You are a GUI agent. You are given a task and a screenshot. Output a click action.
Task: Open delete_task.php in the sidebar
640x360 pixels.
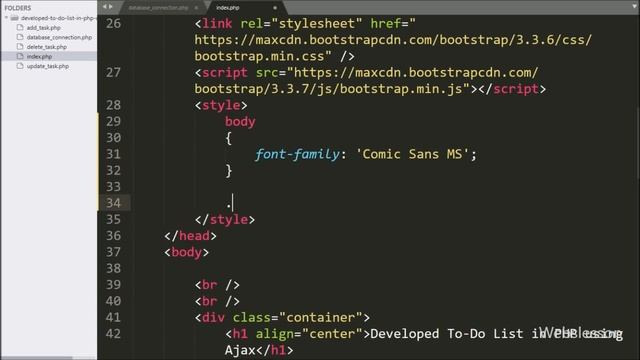[x=47, y=47]
